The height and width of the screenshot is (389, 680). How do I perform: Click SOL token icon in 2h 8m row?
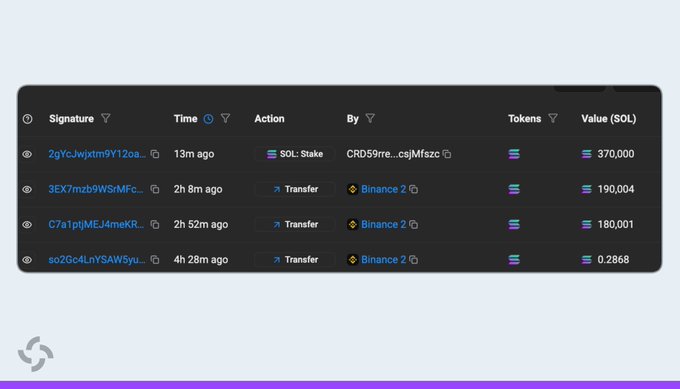[x=514, y=189]
